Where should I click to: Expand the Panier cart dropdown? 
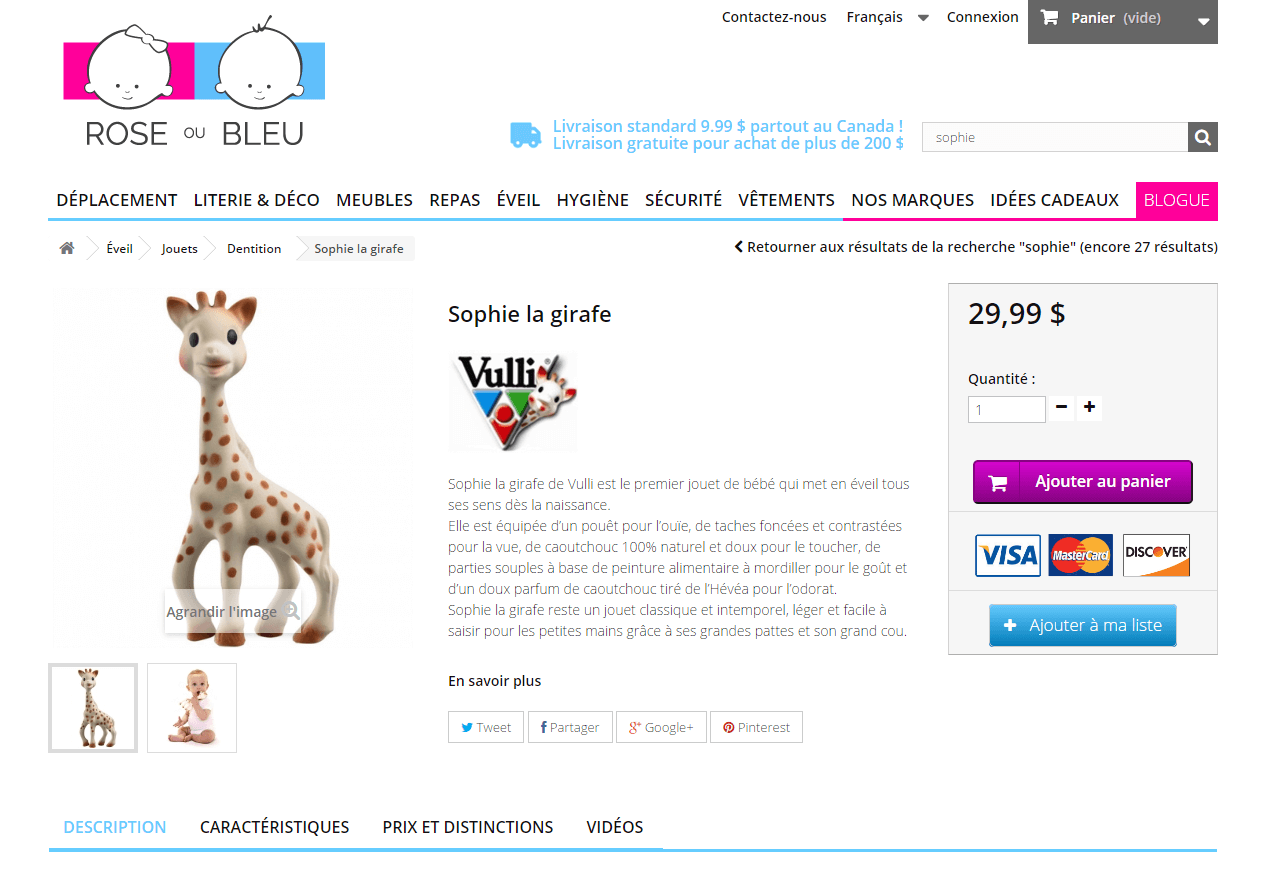click(x=1123, y=21)
